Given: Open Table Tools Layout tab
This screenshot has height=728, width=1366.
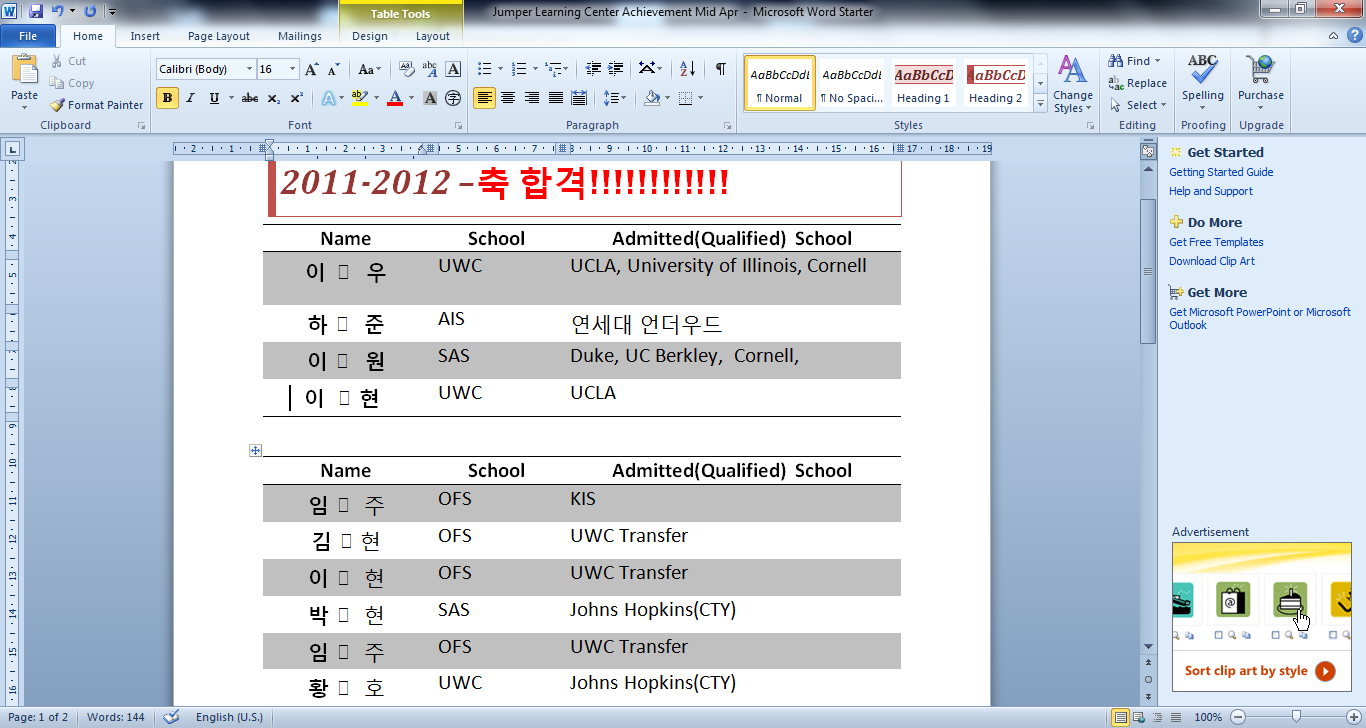Looking at the screenshot, I should click(433, 36).
